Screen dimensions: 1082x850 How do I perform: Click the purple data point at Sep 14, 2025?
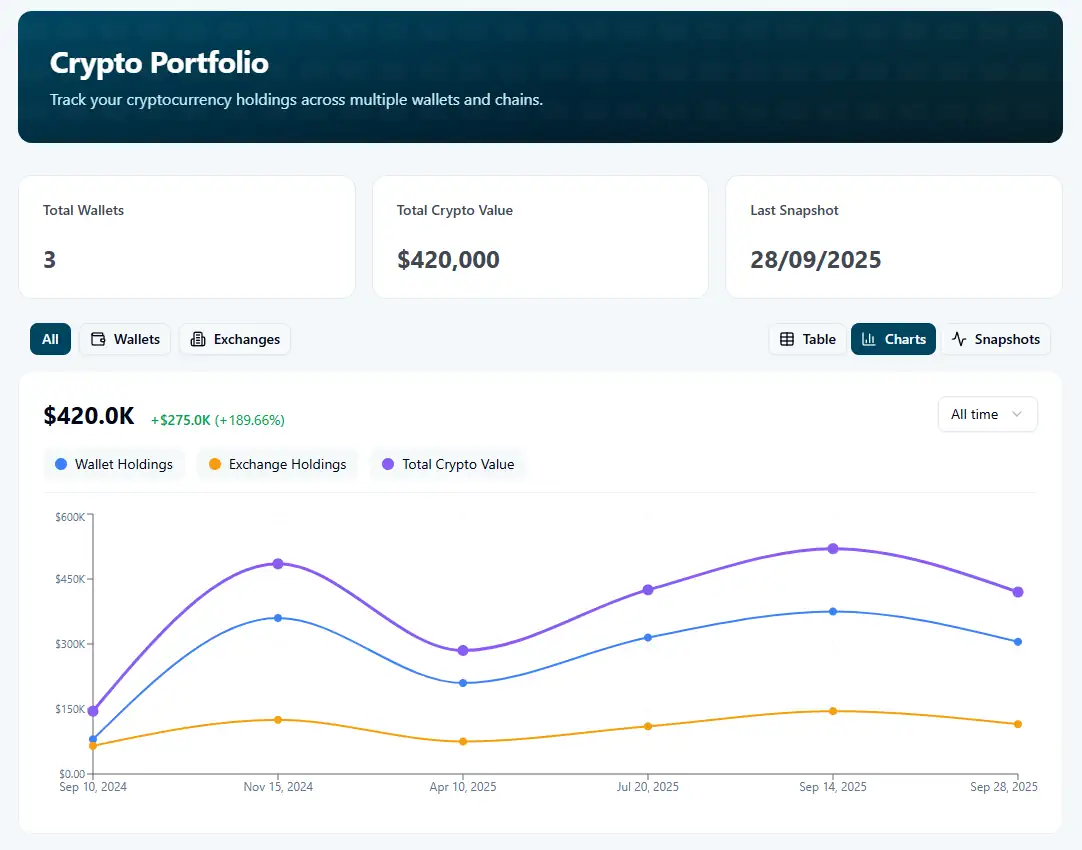pyautogui.click(x=833, y=548)
